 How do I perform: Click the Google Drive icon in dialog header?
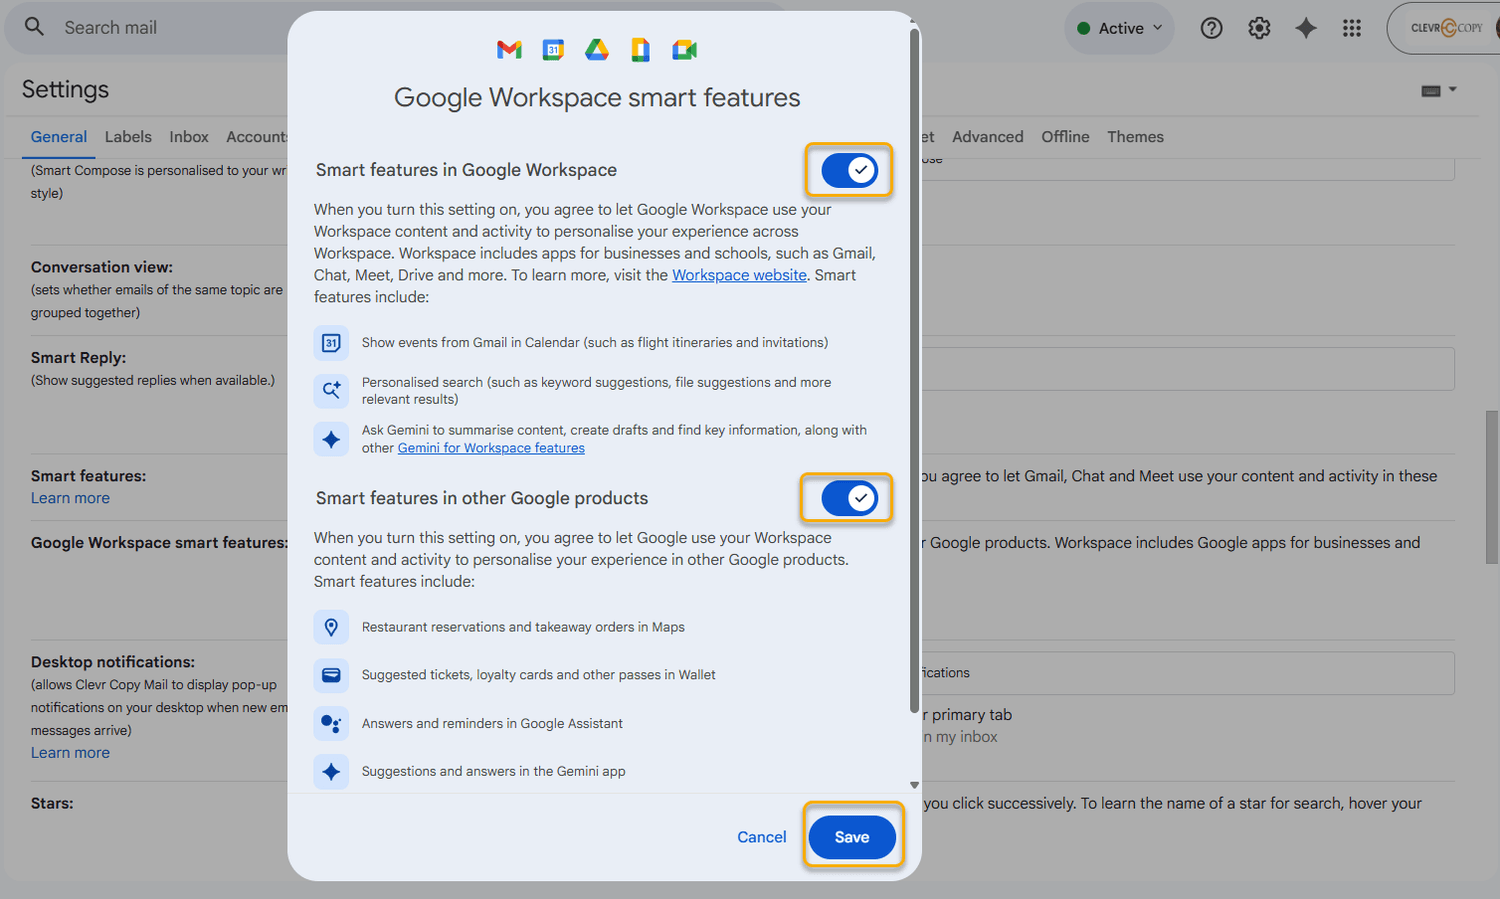pyautogui.click(x=597, y=50)
